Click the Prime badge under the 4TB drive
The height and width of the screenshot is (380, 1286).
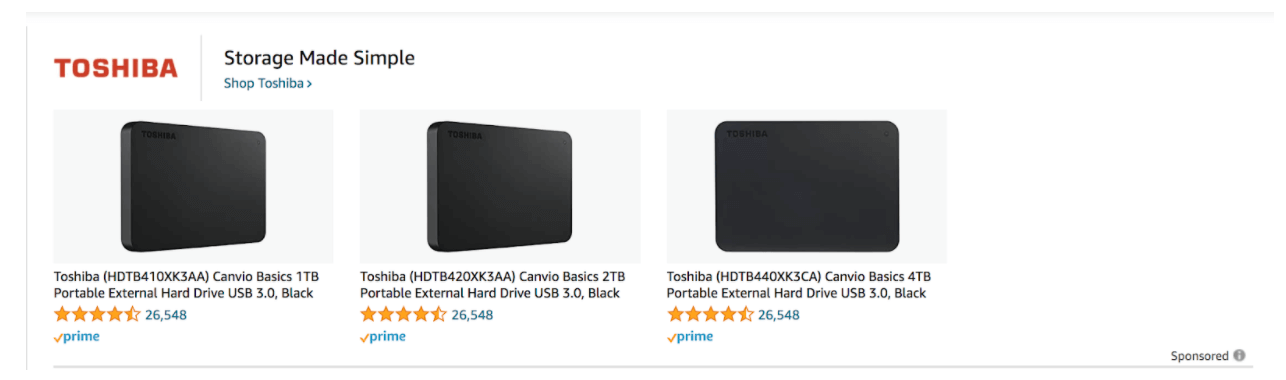tap(690, 337)
